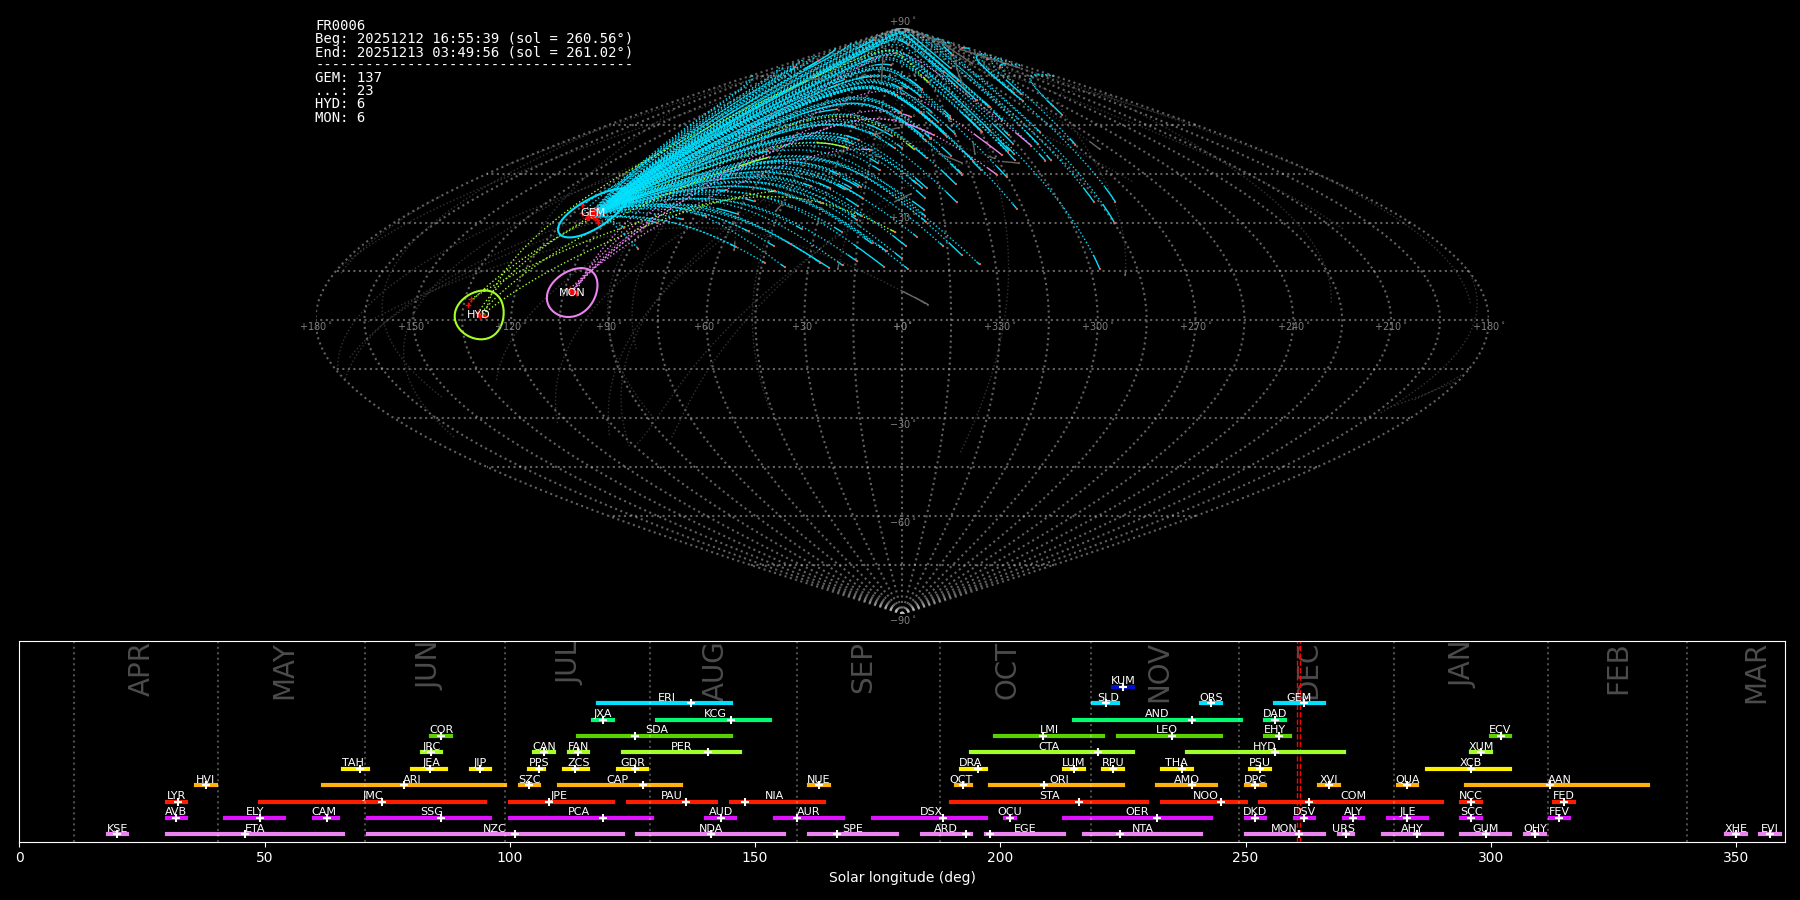The width and height of the screenshot is (1800, 900).
Task: Click the DEC month label
Action: click(1311, 672)
